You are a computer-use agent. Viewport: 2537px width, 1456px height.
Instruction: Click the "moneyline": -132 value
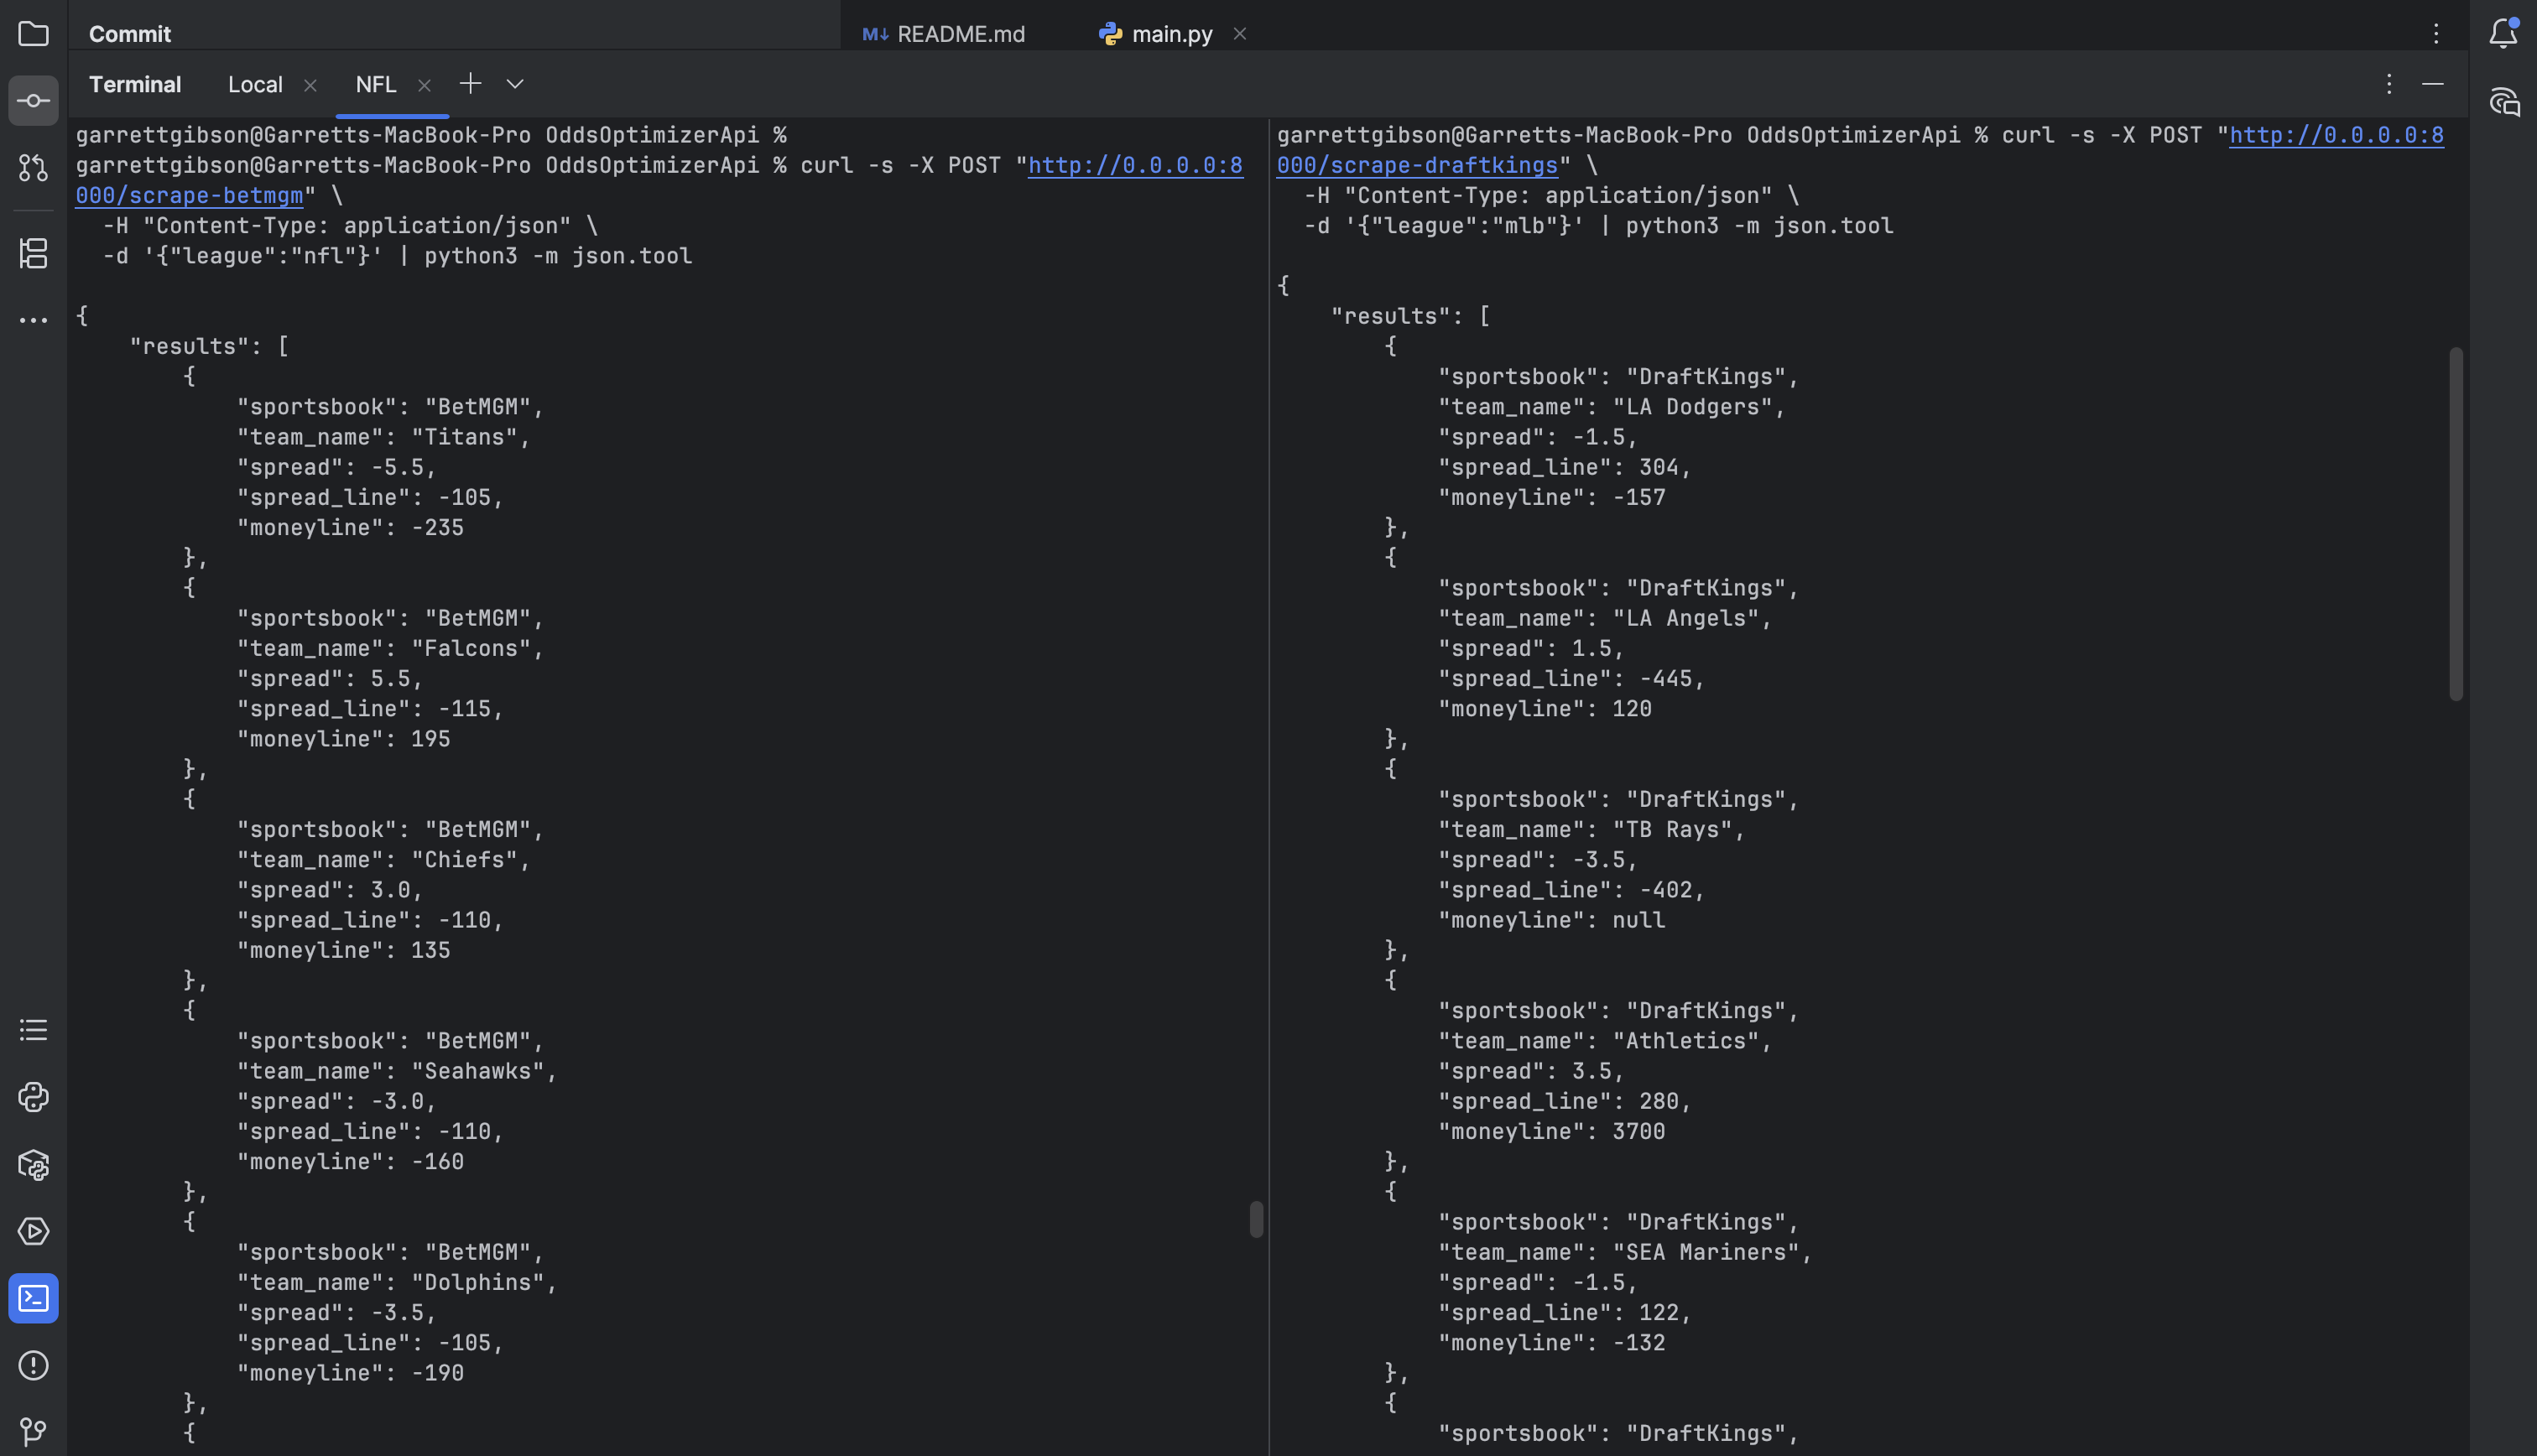(1639, 1342)
